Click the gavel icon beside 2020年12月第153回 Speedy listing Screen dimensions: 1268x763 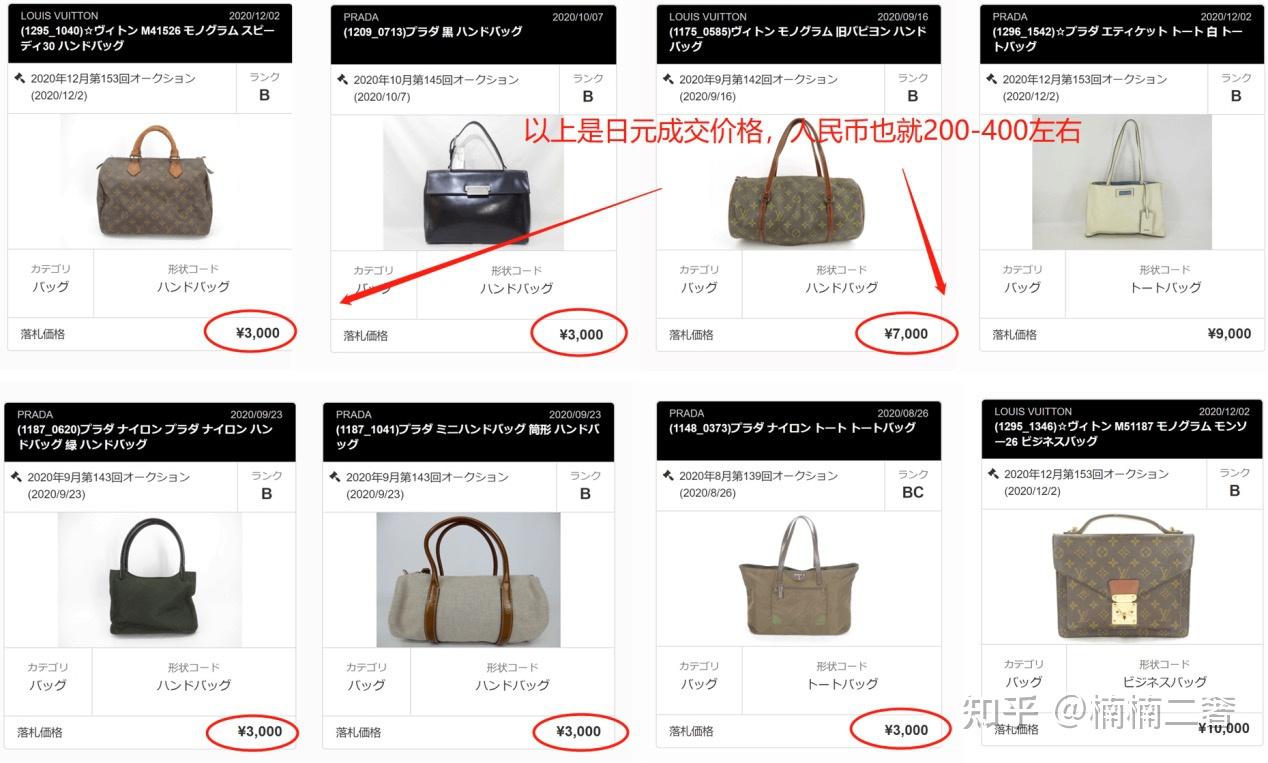(20, 78)
